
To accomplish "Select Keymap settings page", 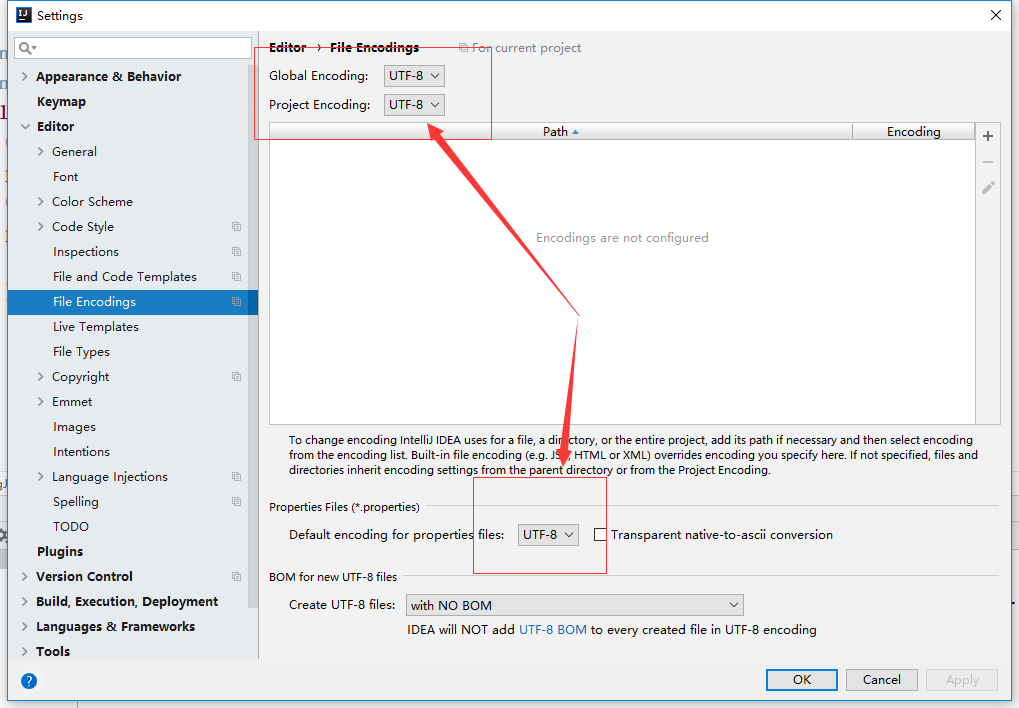I will click(x=61, y=101).
